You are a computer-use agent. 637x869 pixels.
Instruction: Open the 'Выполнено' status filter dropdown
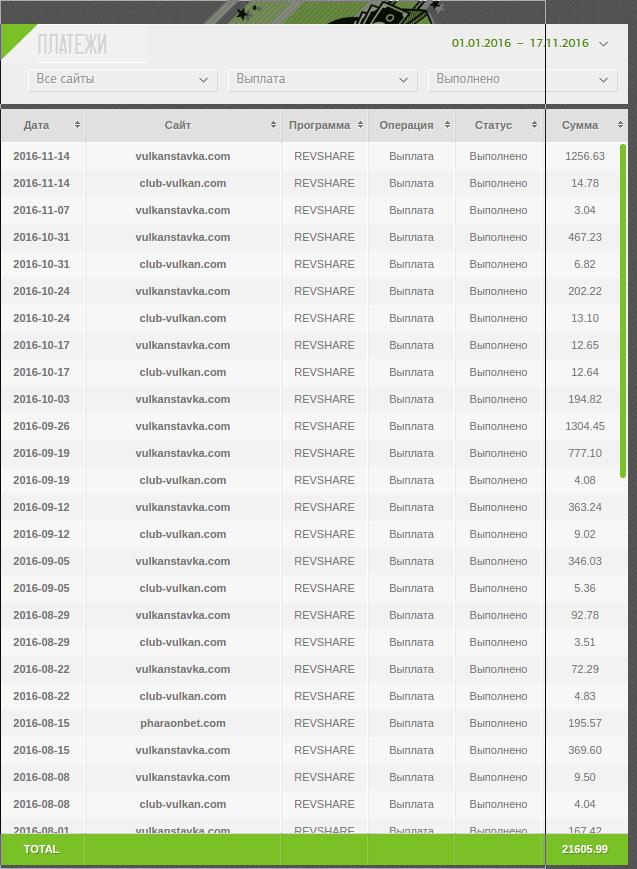pyautogui.click(x=523, y=80)
